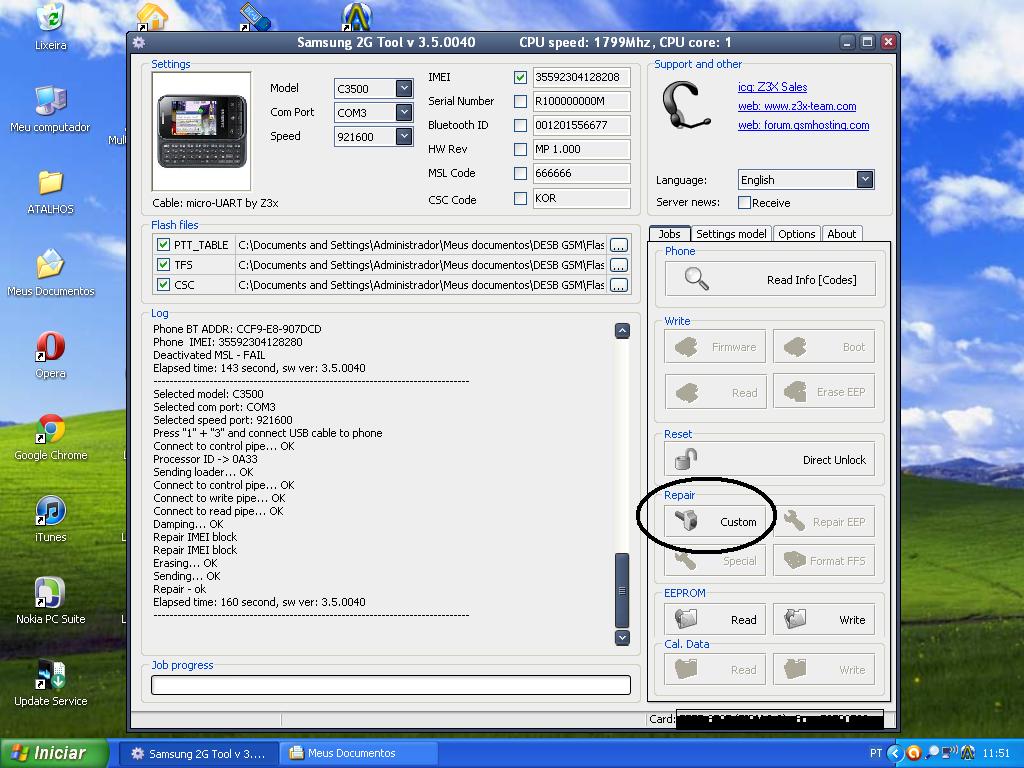Image resolution: width=1024 pixels, height=768 pixels.
Task: Open the Model dropdown
Action: [404, 88]
